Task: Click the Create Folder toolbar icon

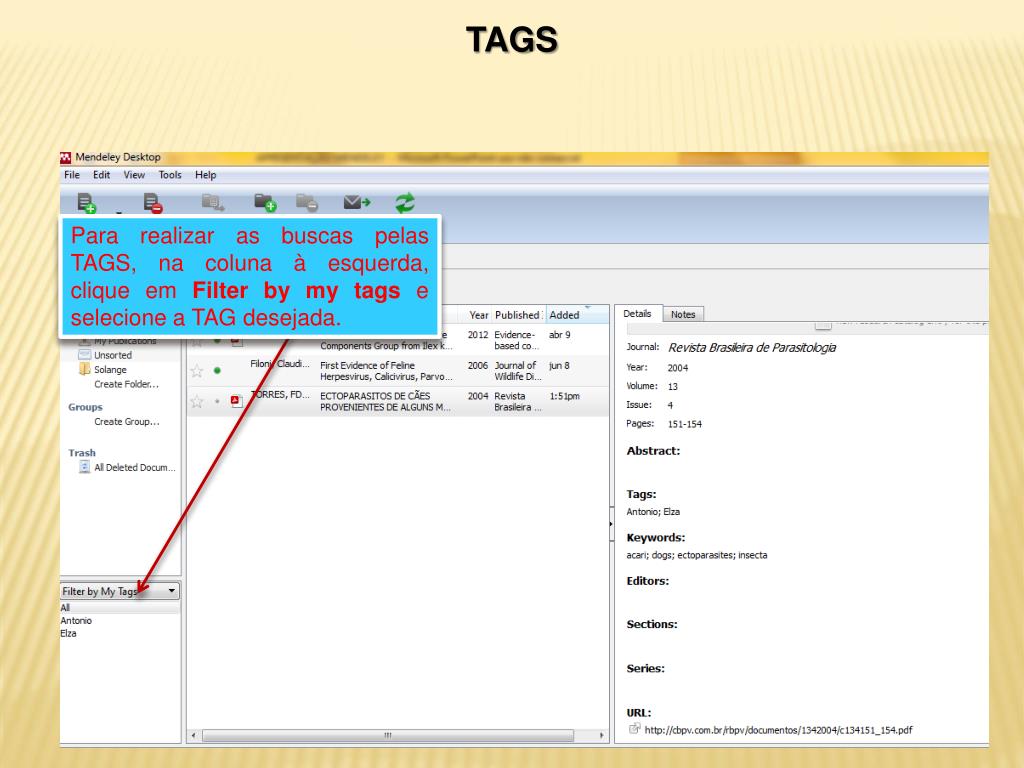Action: tap(265, 202)
